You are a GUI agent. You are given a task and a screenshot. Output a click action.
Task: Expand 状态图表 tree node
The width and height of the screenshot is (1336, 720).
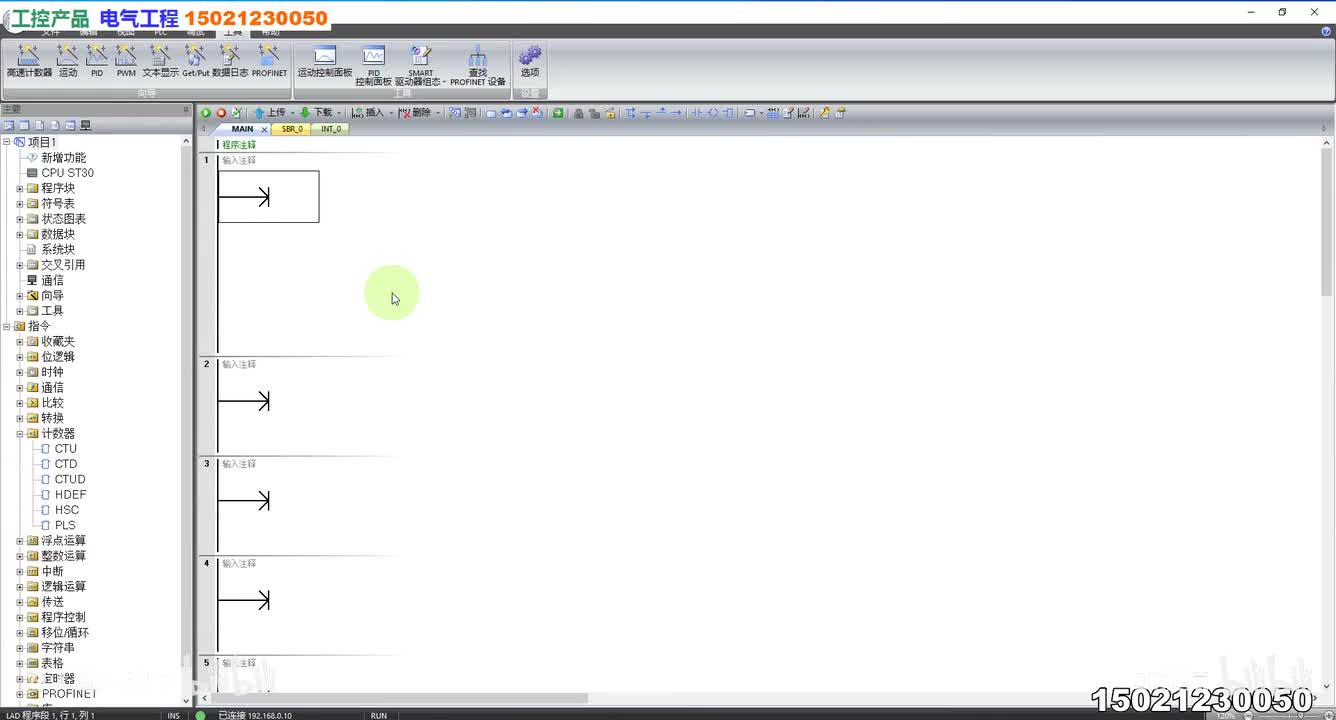20,219
